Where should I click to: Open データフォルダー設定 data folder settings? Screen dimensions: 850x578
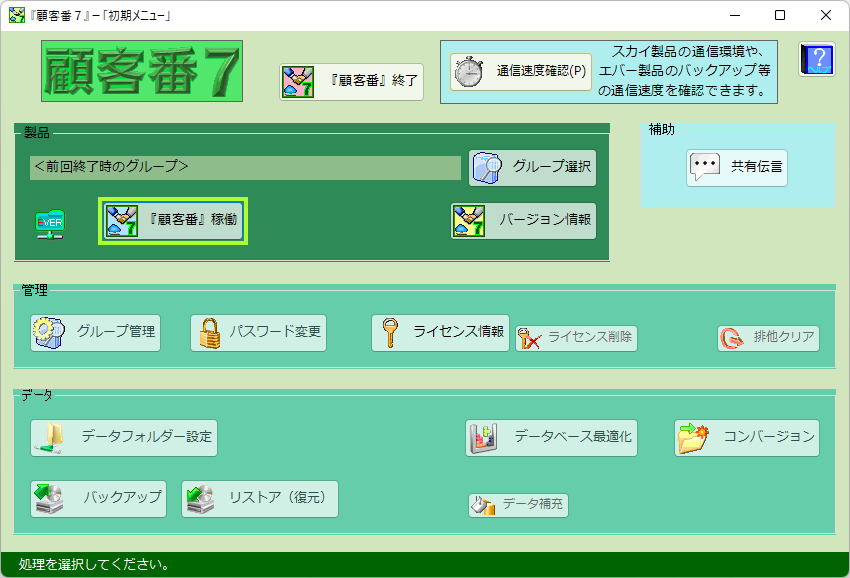pyautogui.click(x=124, y=438)
